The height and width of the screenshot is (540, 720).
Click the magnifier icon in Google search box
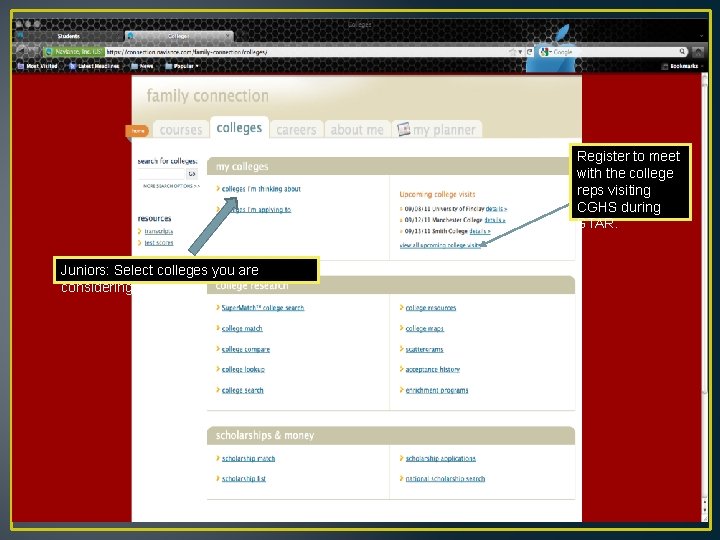coord(682,52)
